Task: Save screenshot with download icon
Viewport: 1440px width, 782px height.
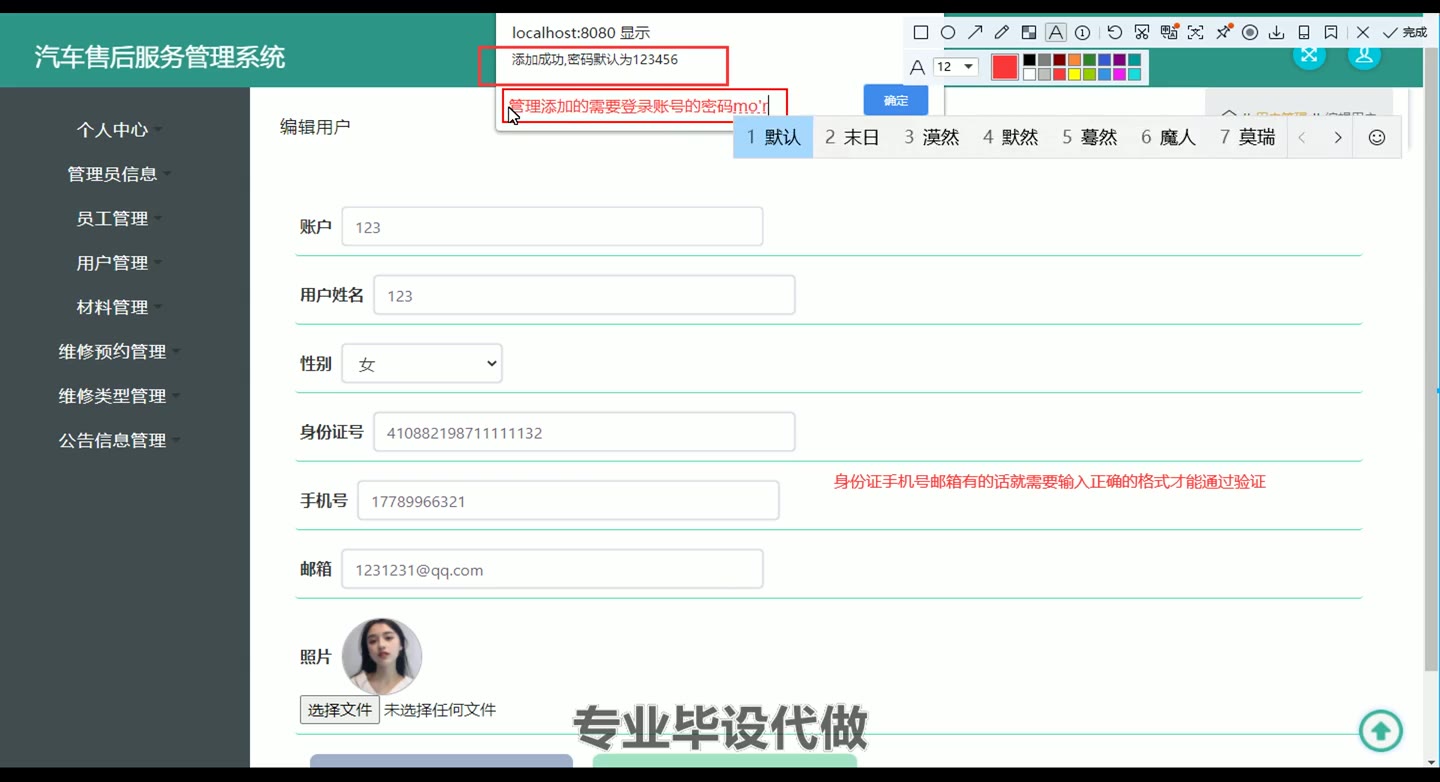Action: pyautogui.click(x=1277, y=32)
